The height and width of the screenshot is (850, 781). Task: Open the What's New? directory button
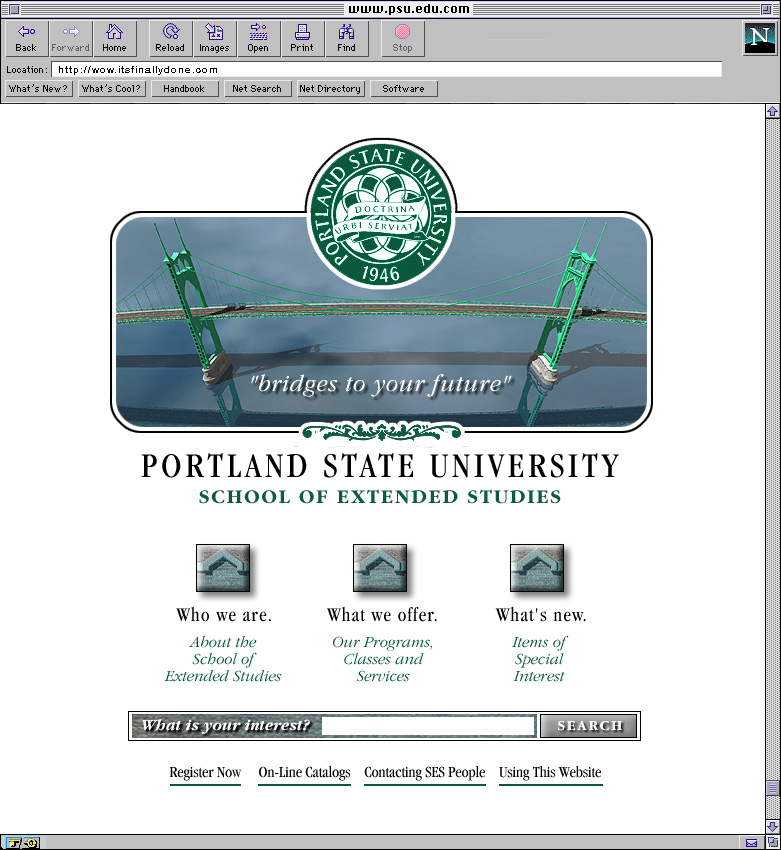tap(38, 88)
